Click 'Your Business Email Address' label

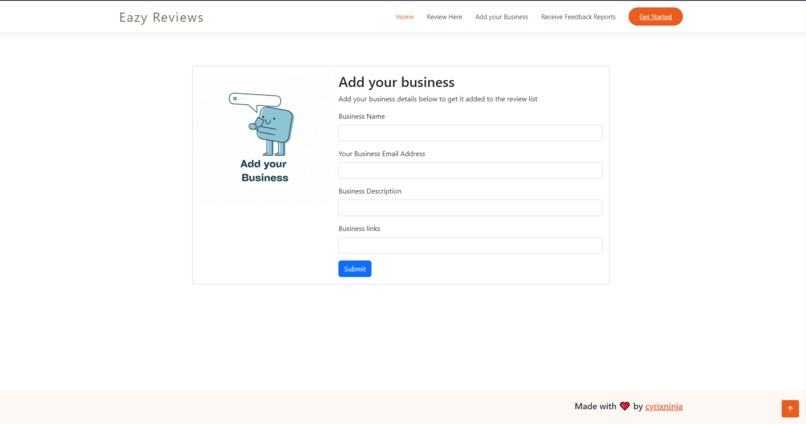[x=381, y=154]
